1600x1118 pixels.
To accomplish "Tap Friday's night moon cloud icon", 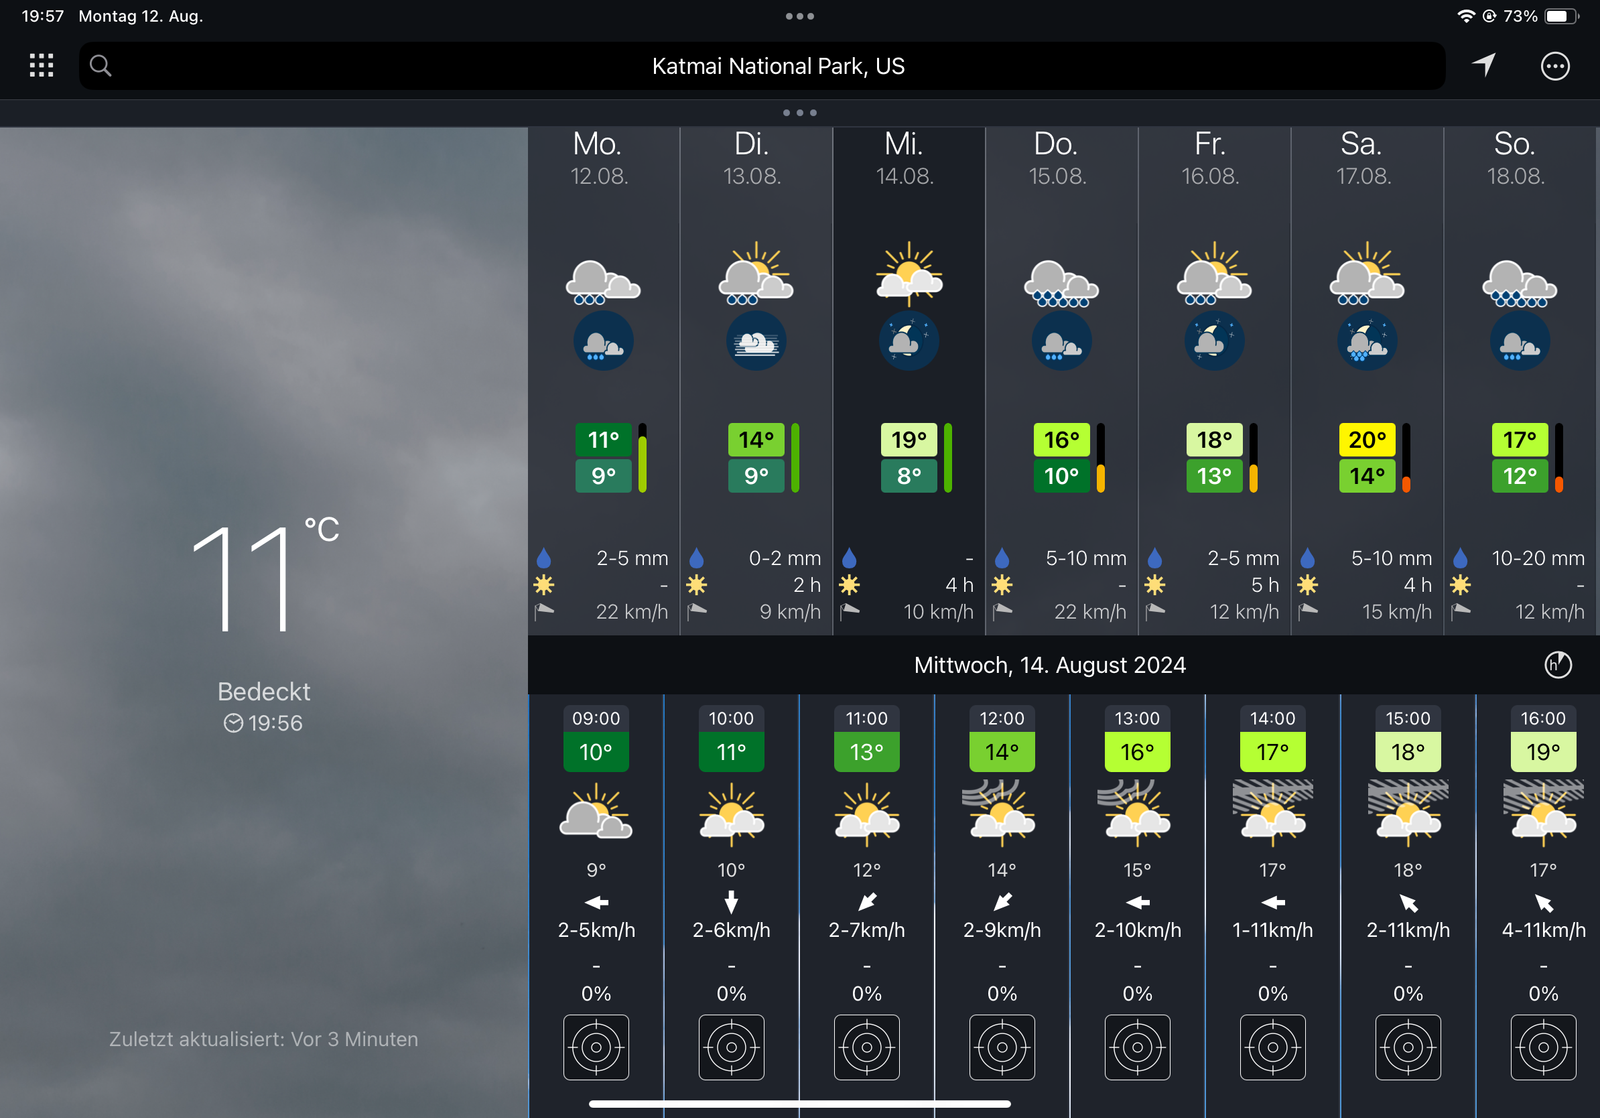I will pos(1214,341).
